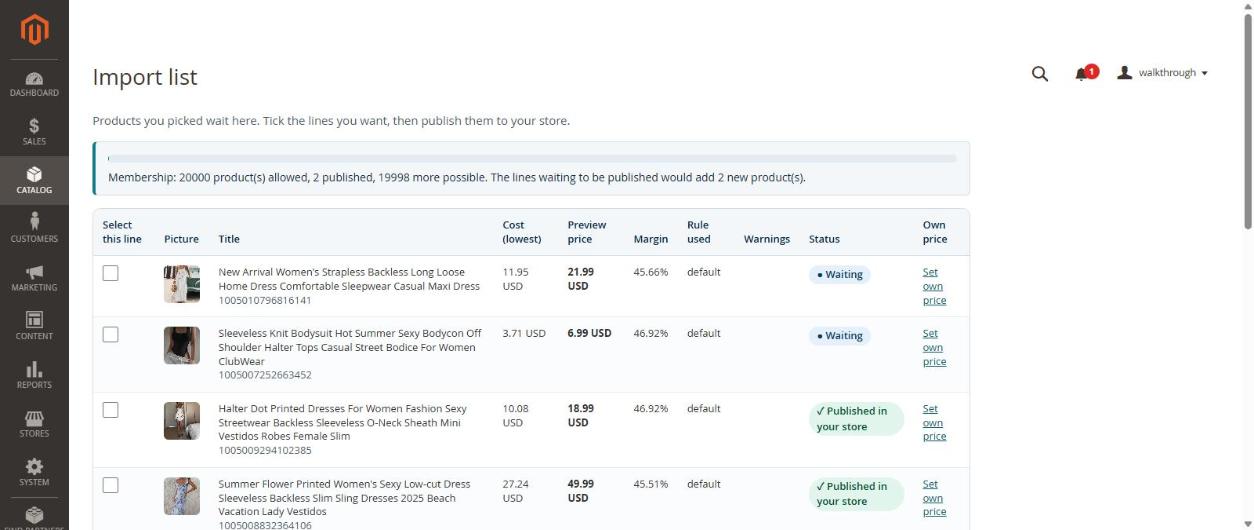Screen dimensions: 1254x530
Task: Set own price for Sleeveless Knit Bodysuit
Action: [934, 348]
